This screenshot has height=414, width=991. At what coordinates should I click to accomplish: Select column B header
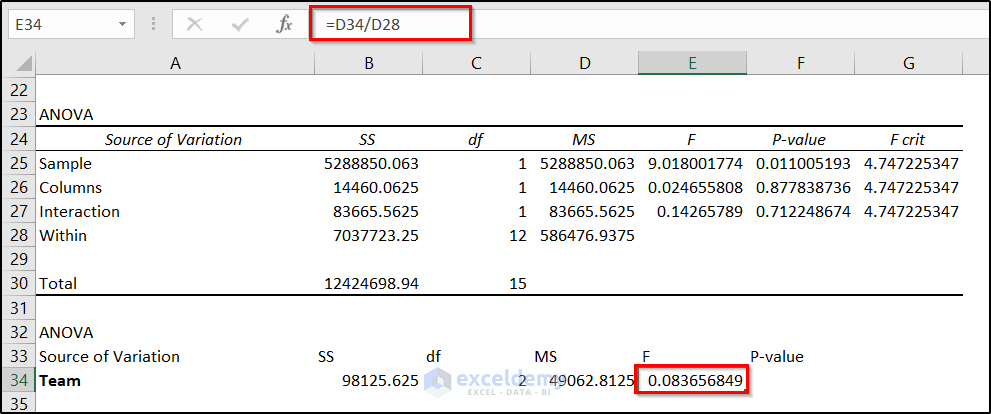[368, 63]
